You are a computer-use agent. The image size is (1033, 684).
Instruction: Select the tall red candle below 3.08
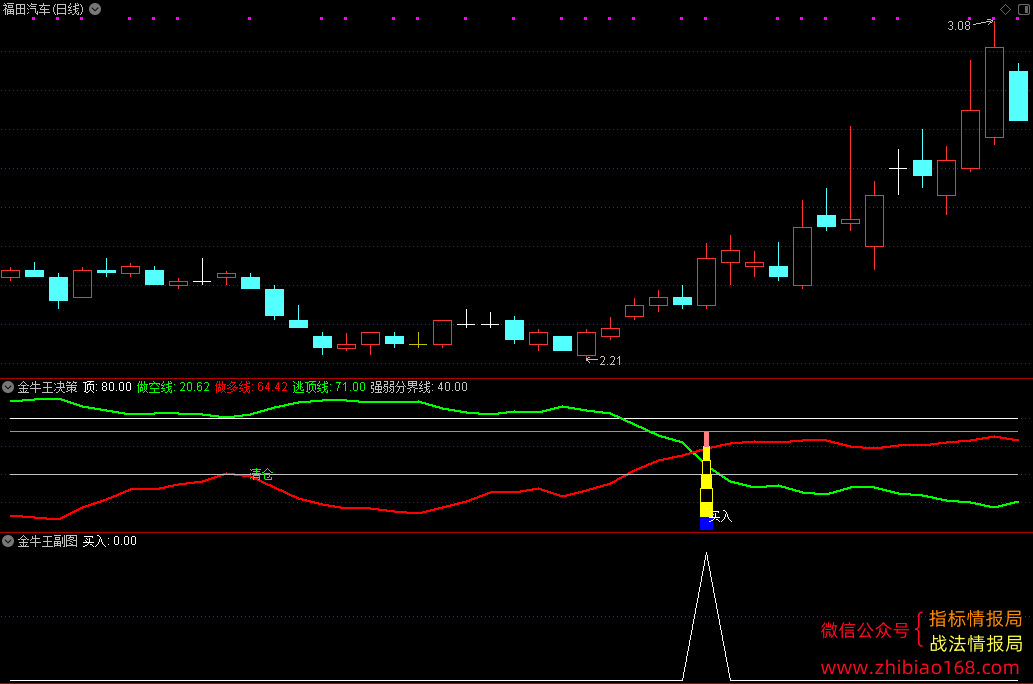click(x=994, y=92)
